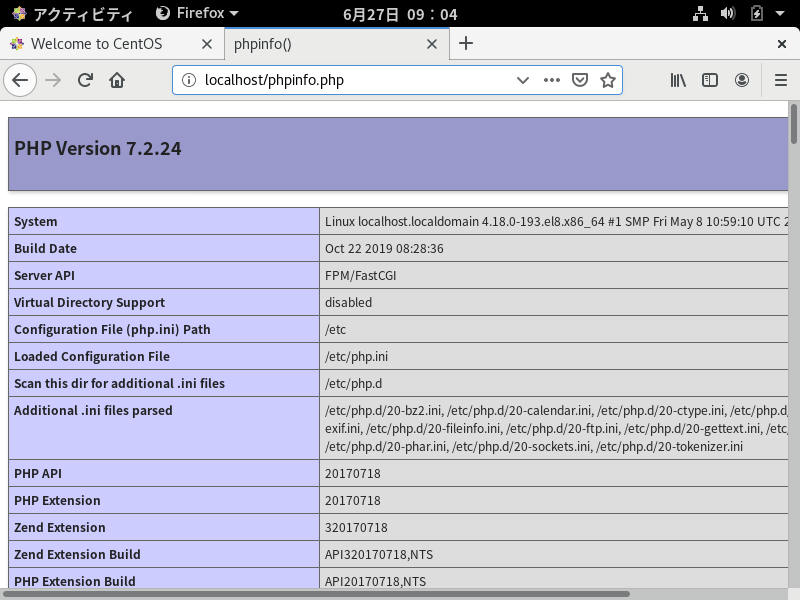Click inside the address bar

coord(330,80)
